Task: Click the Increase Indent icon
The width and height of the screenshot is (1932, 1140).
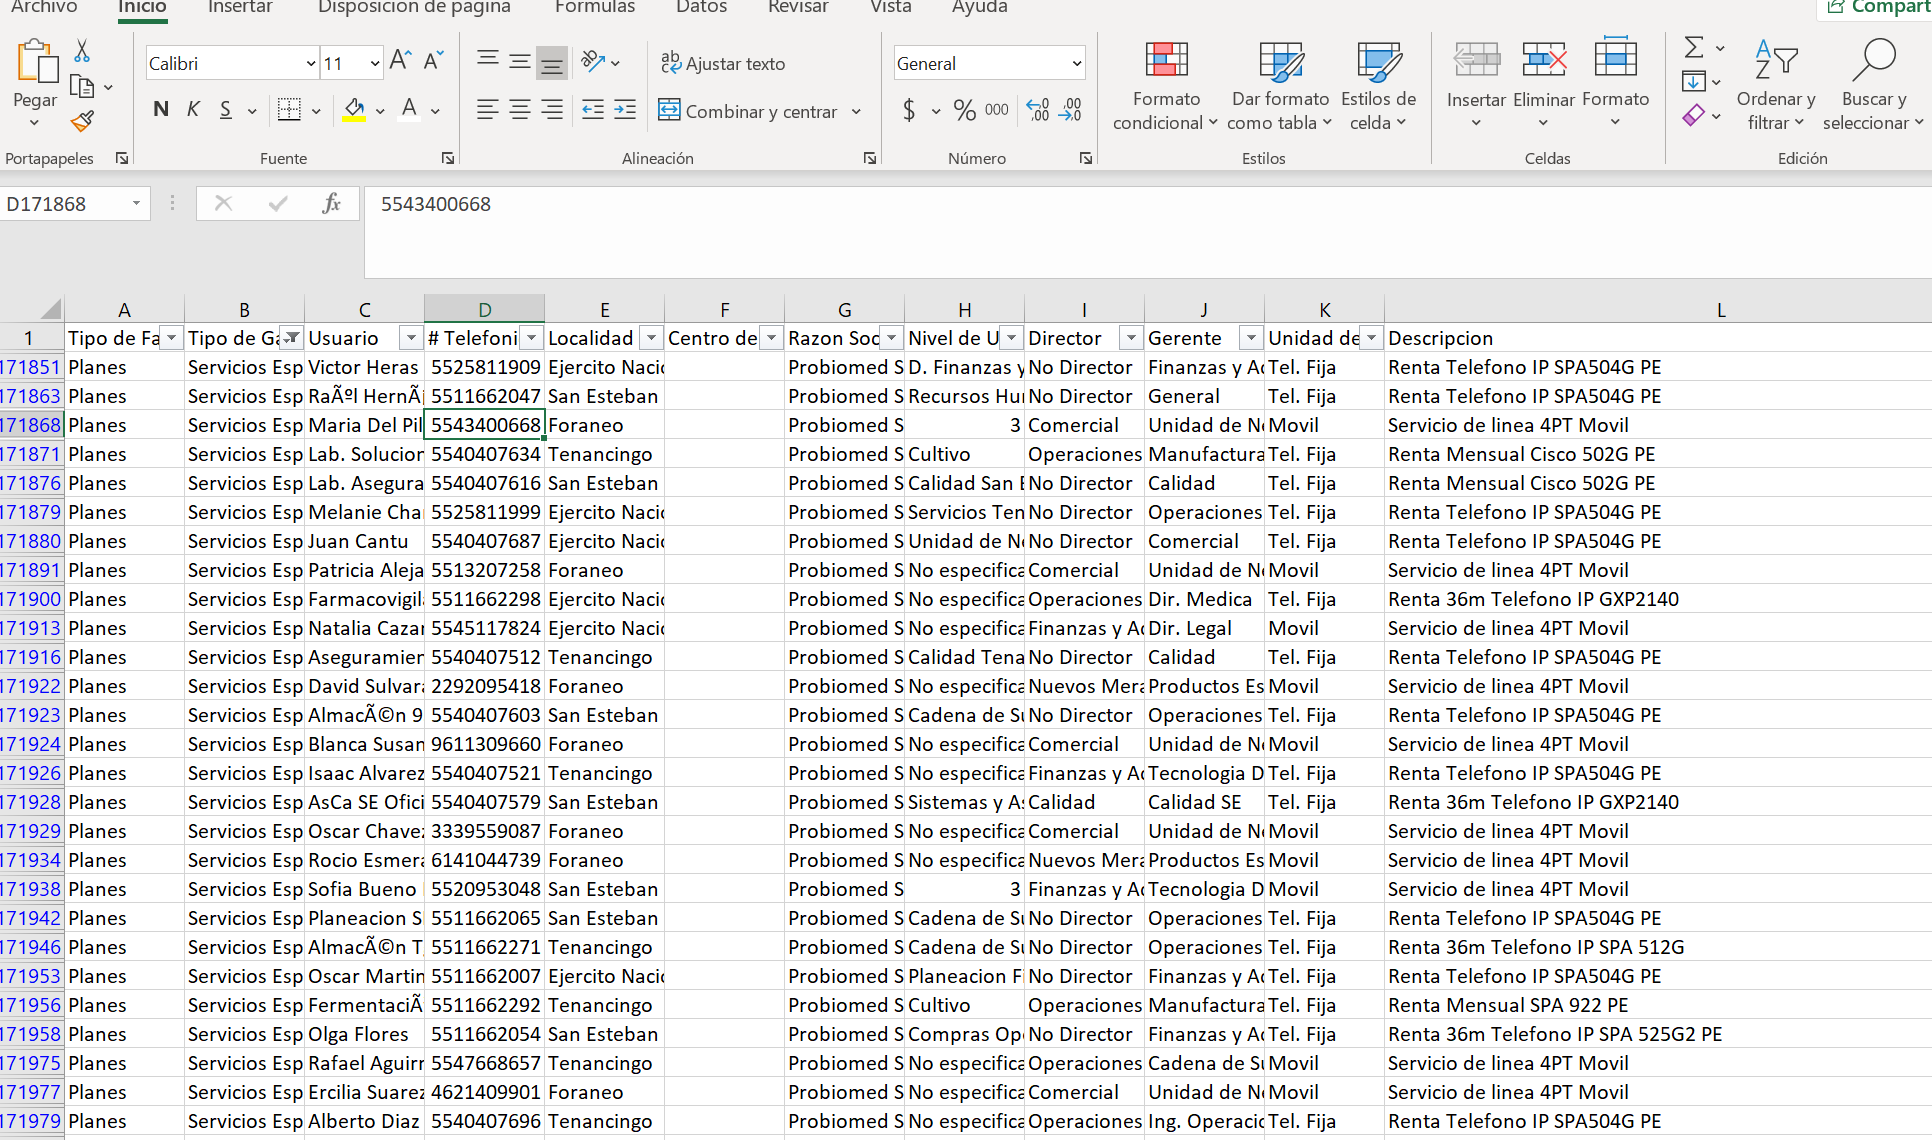Action: pos(625,110)
